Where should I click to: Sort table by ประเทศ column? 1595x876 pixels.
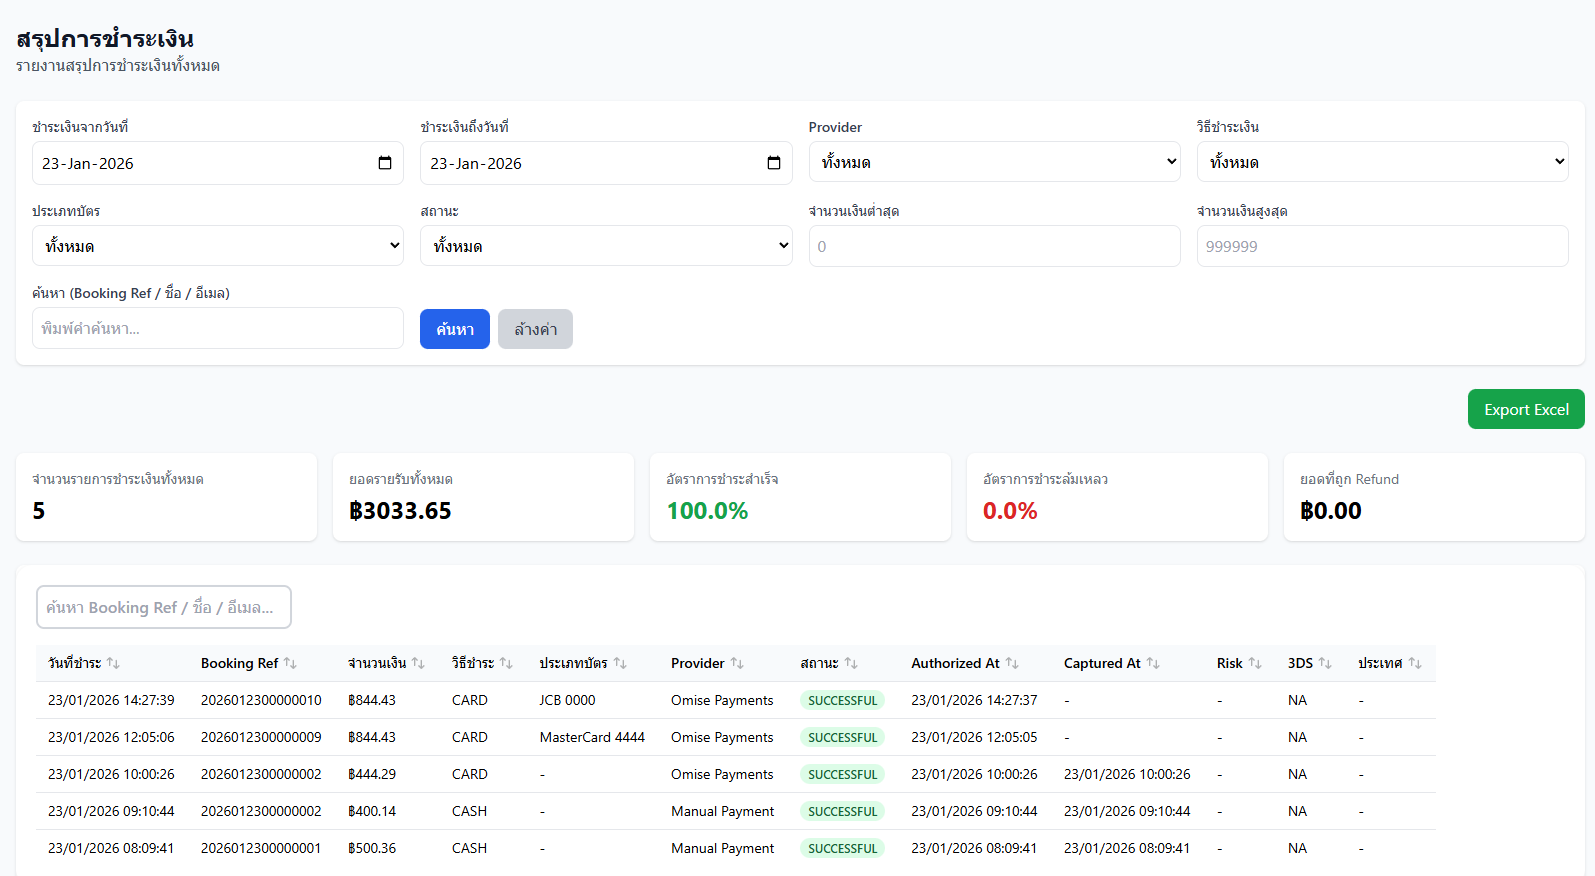pyautogui.click(x=1390, y=663)
